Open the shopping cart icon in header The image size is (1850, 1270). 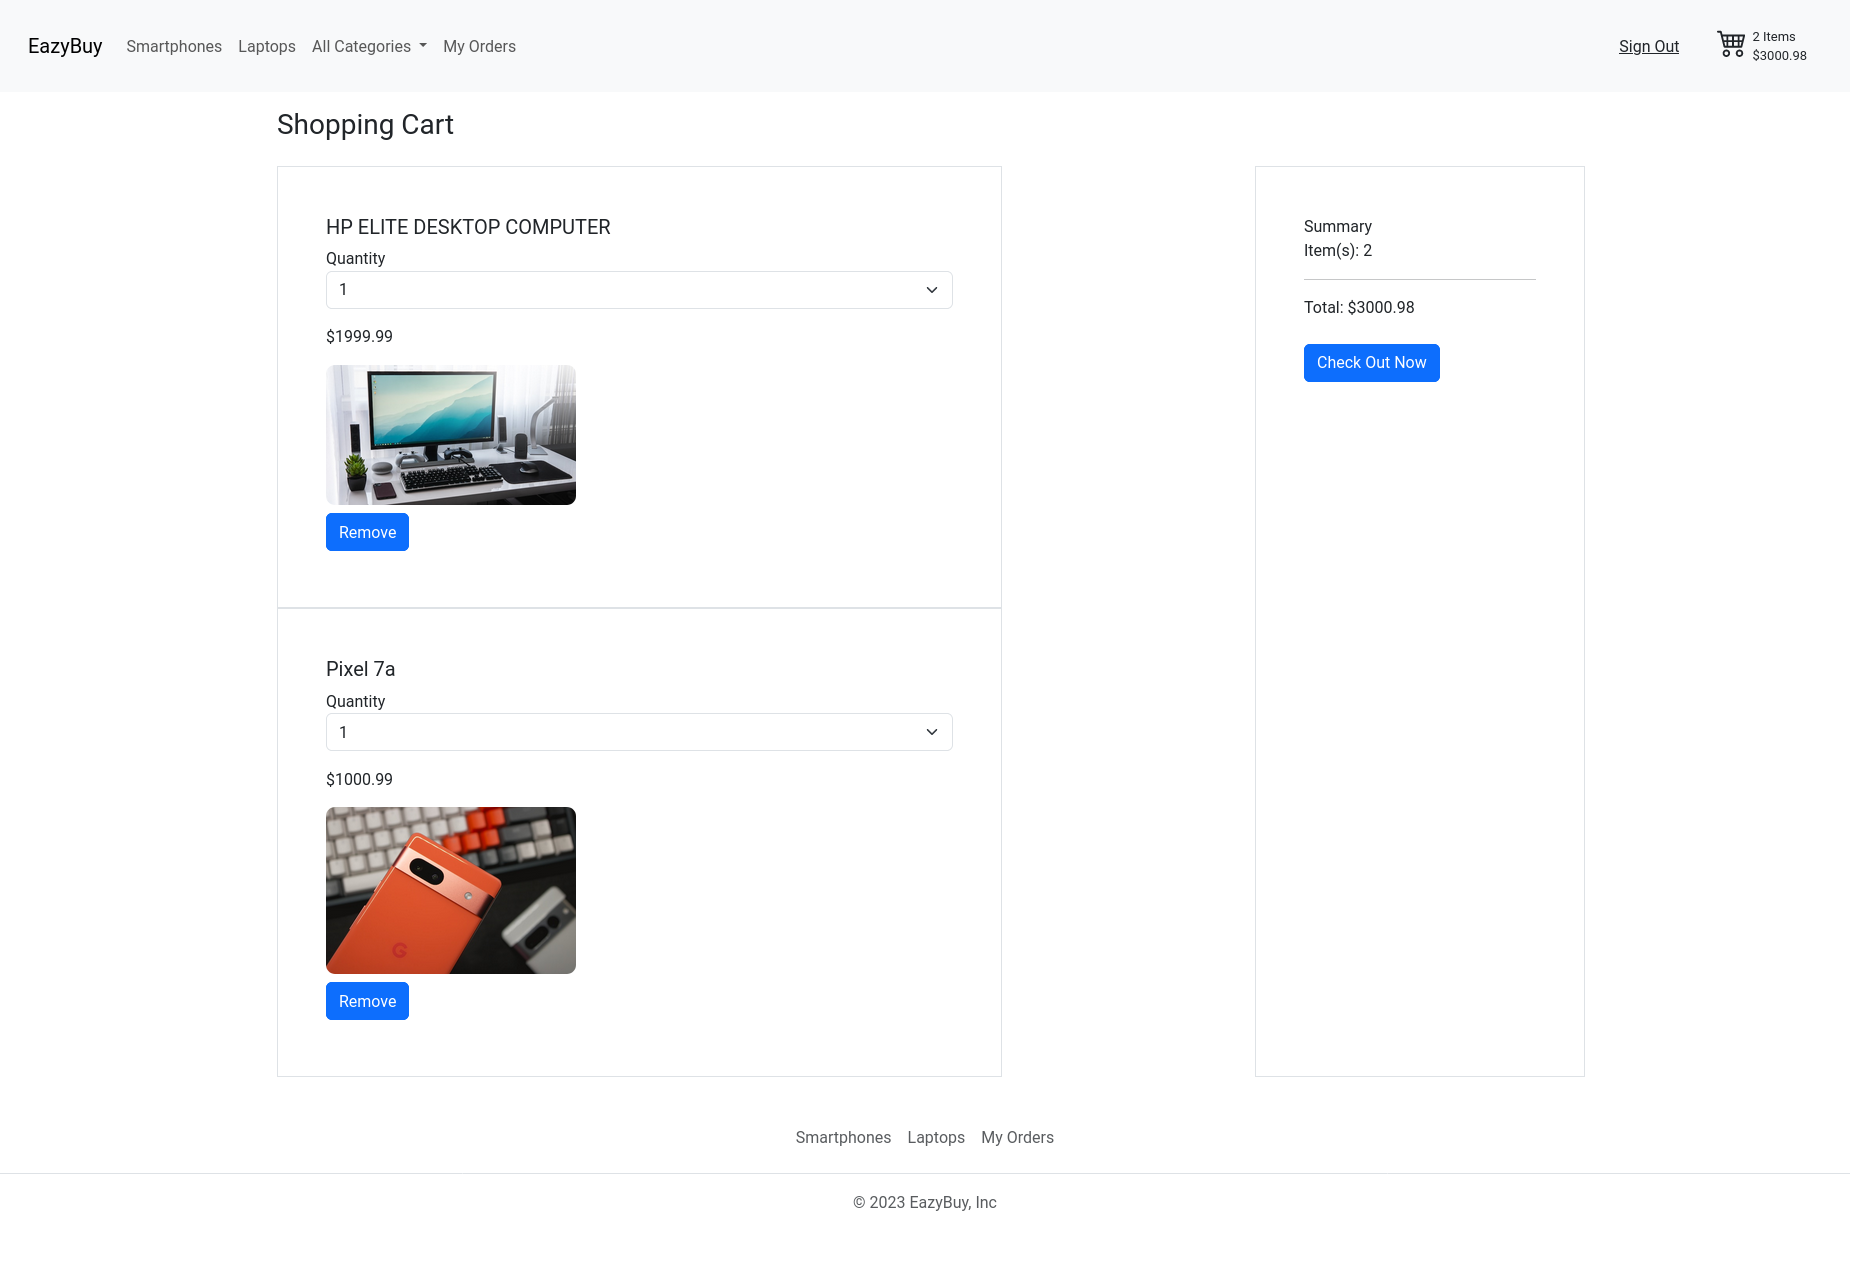pyautogui.click(x=1731, y=45)
